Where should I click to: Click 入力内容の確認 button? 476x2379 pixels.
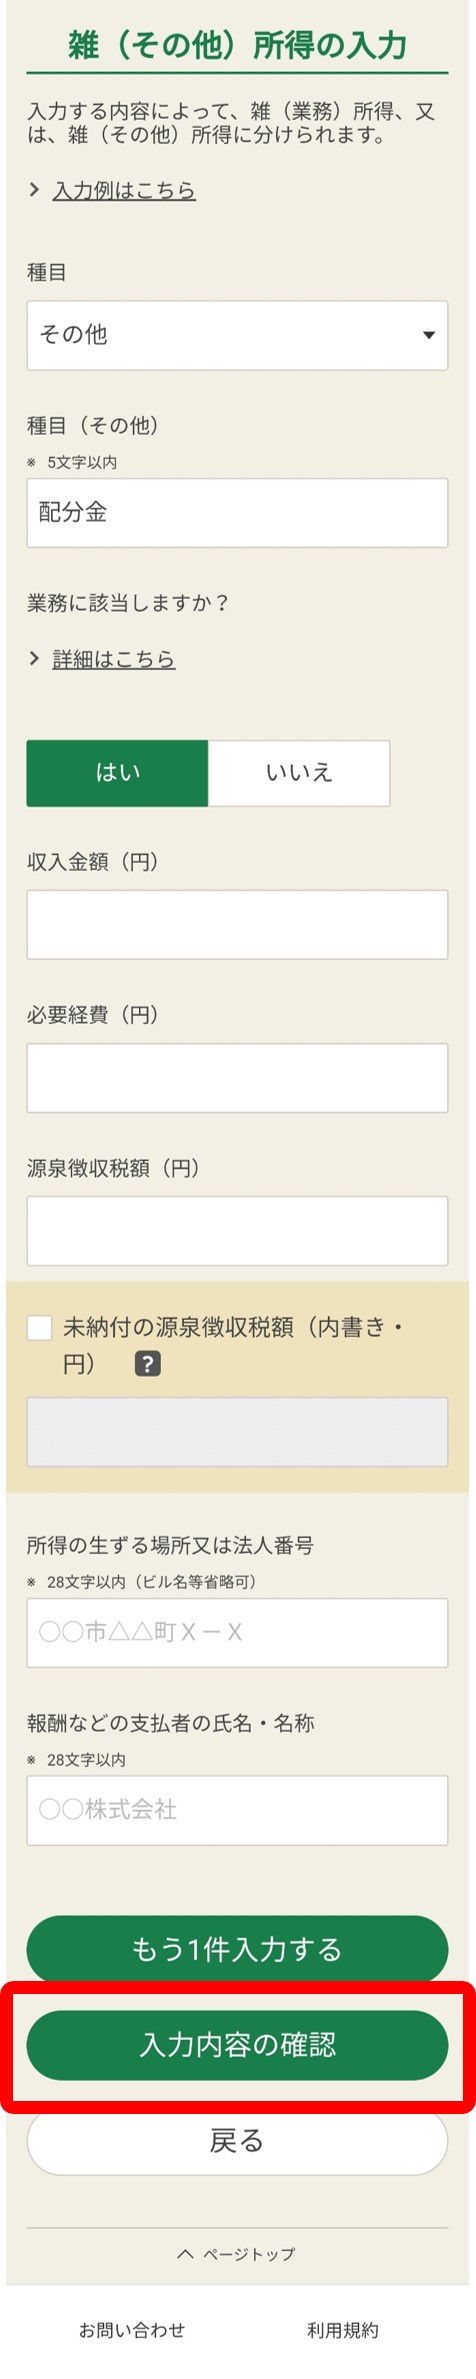(237, 2045)
